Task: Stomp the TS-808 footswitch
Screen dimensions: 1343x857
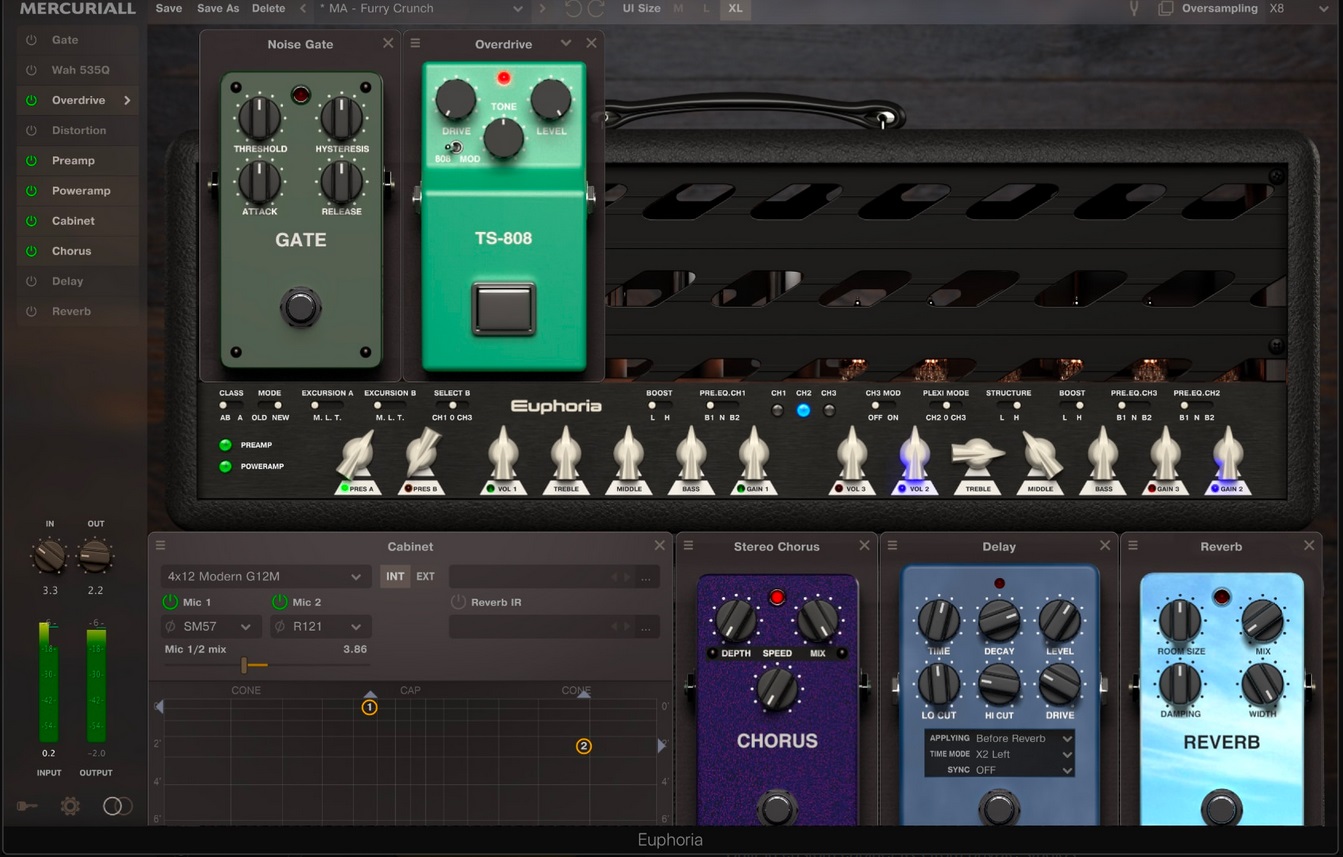Action: point(504,308)
